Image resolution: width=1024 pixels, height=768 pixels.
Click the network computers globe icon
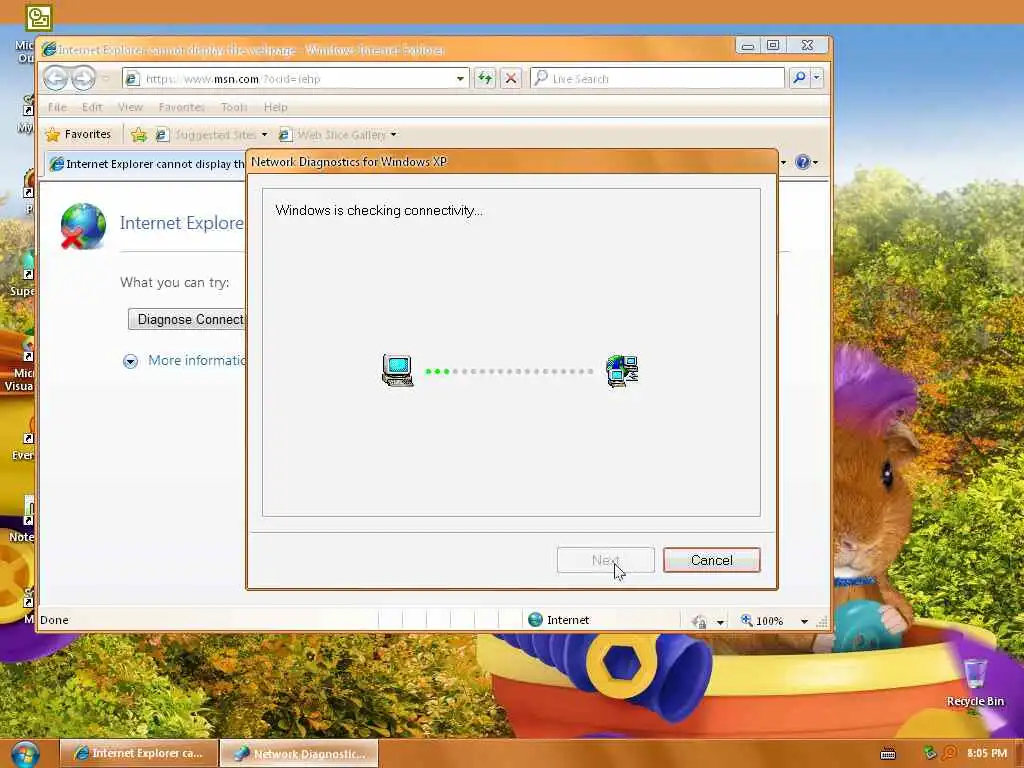pos(622,370)
